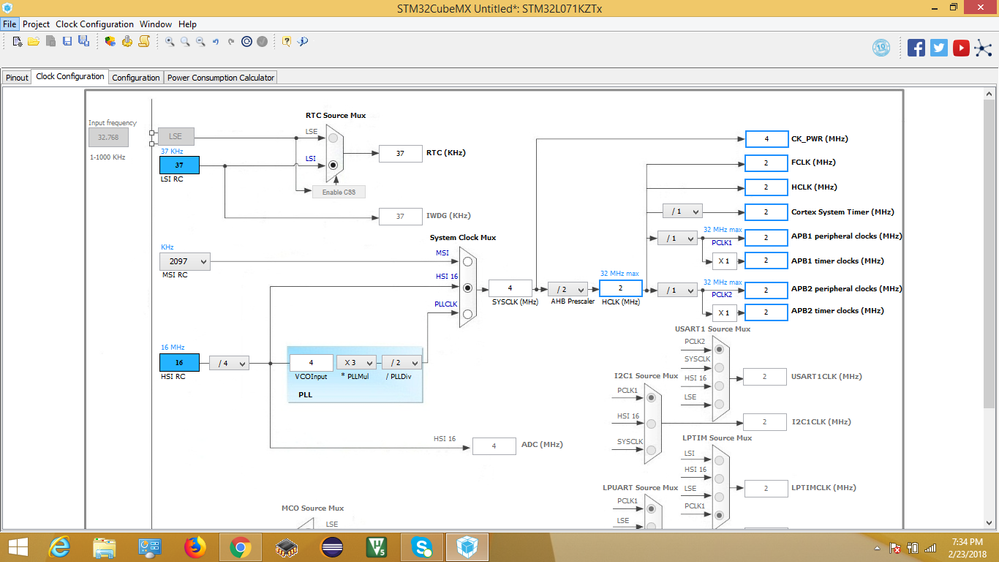Image resolution: width=999 pixels, height=562 pixels.
Task: Select MSI in the System Clock Mux
Action: (467, 262)
